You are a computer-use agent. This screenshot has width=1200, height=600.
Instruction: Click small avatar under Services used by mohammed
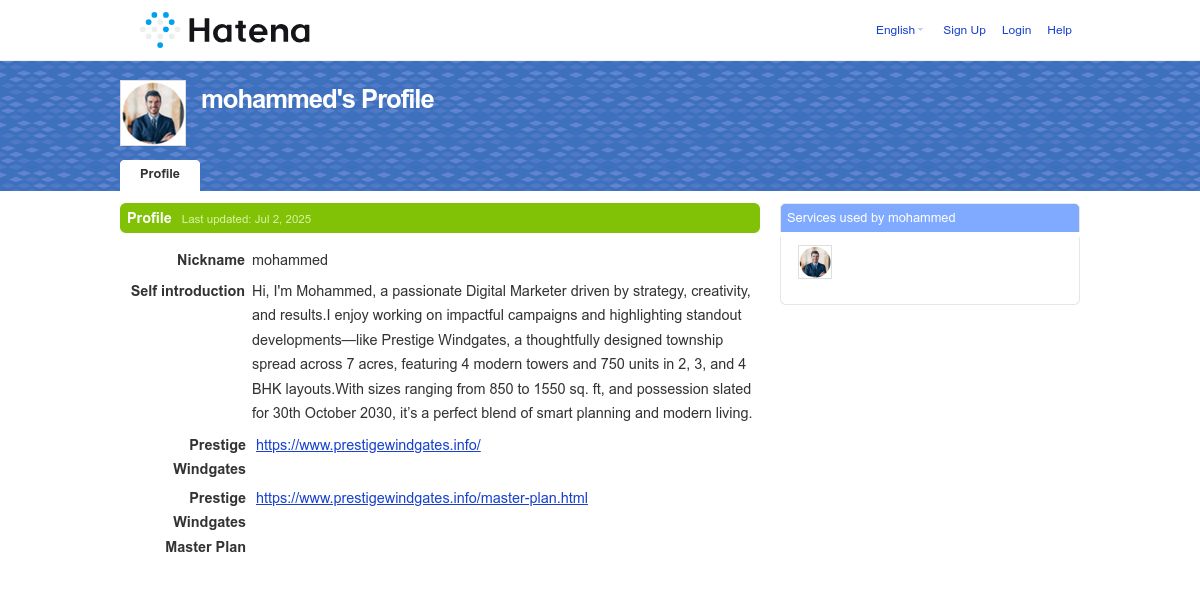pyautogui.click(x=815, y=262)
